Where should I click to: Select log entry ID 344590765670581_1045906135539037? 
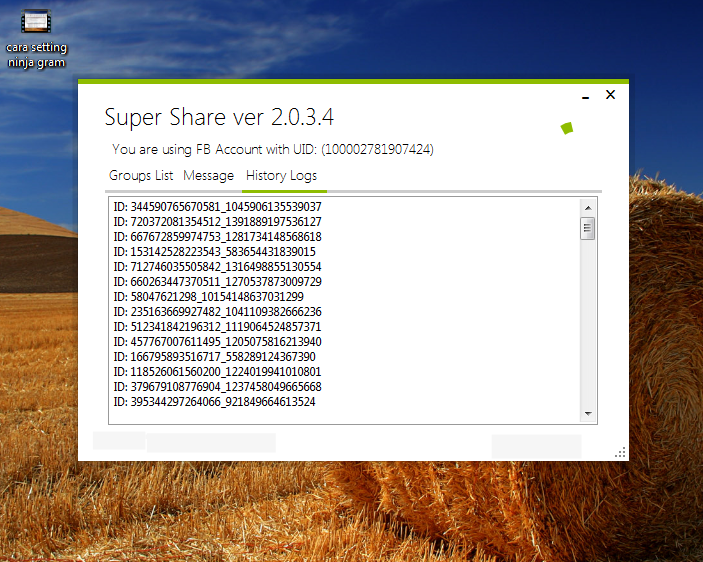[x=217, y=207]
